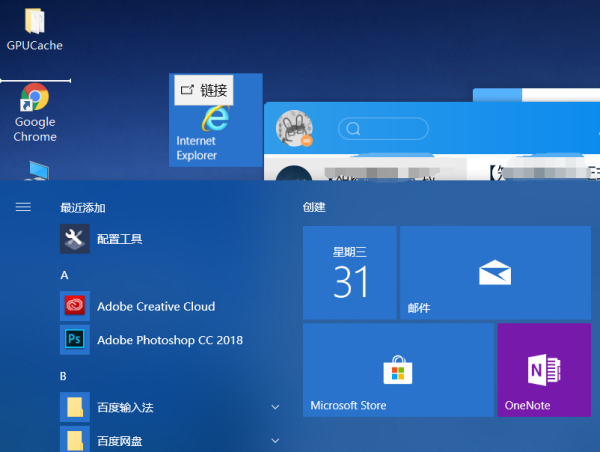Open the 百度网盘 folder entry
The width and height of the screenshot is (600, 452).
pos(171,439)
